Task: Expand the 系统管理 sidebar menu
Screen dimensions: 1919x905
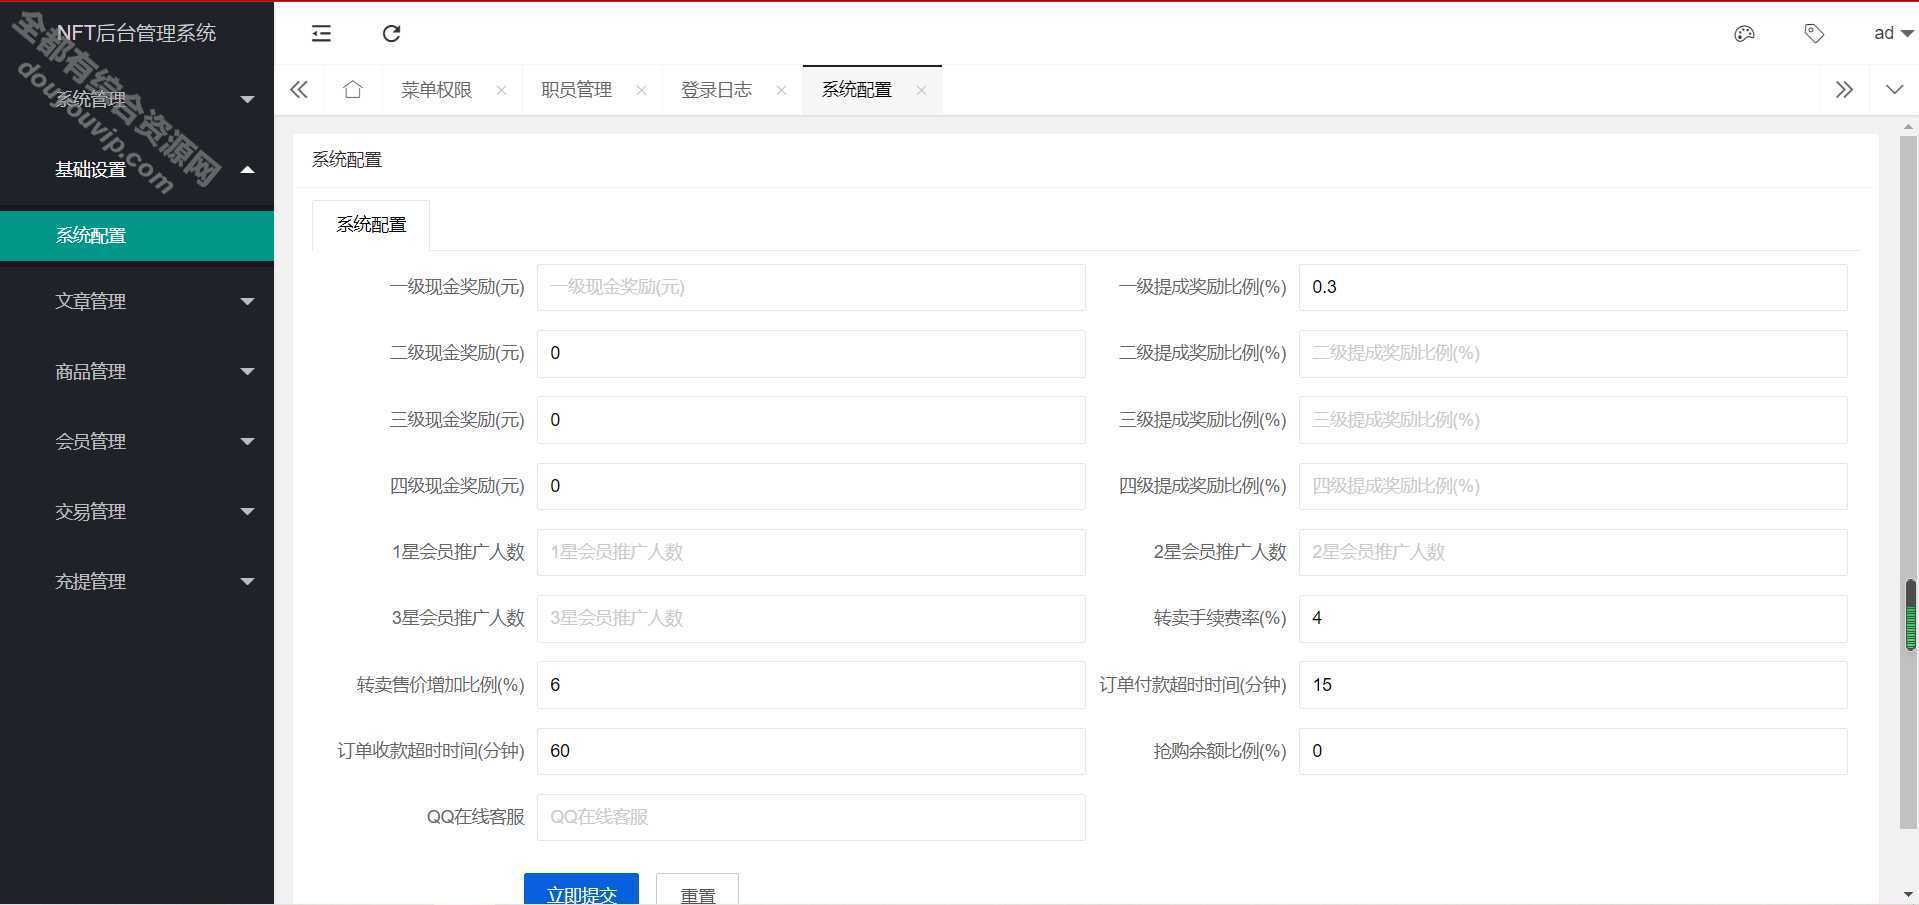Action: click(137, 99)
